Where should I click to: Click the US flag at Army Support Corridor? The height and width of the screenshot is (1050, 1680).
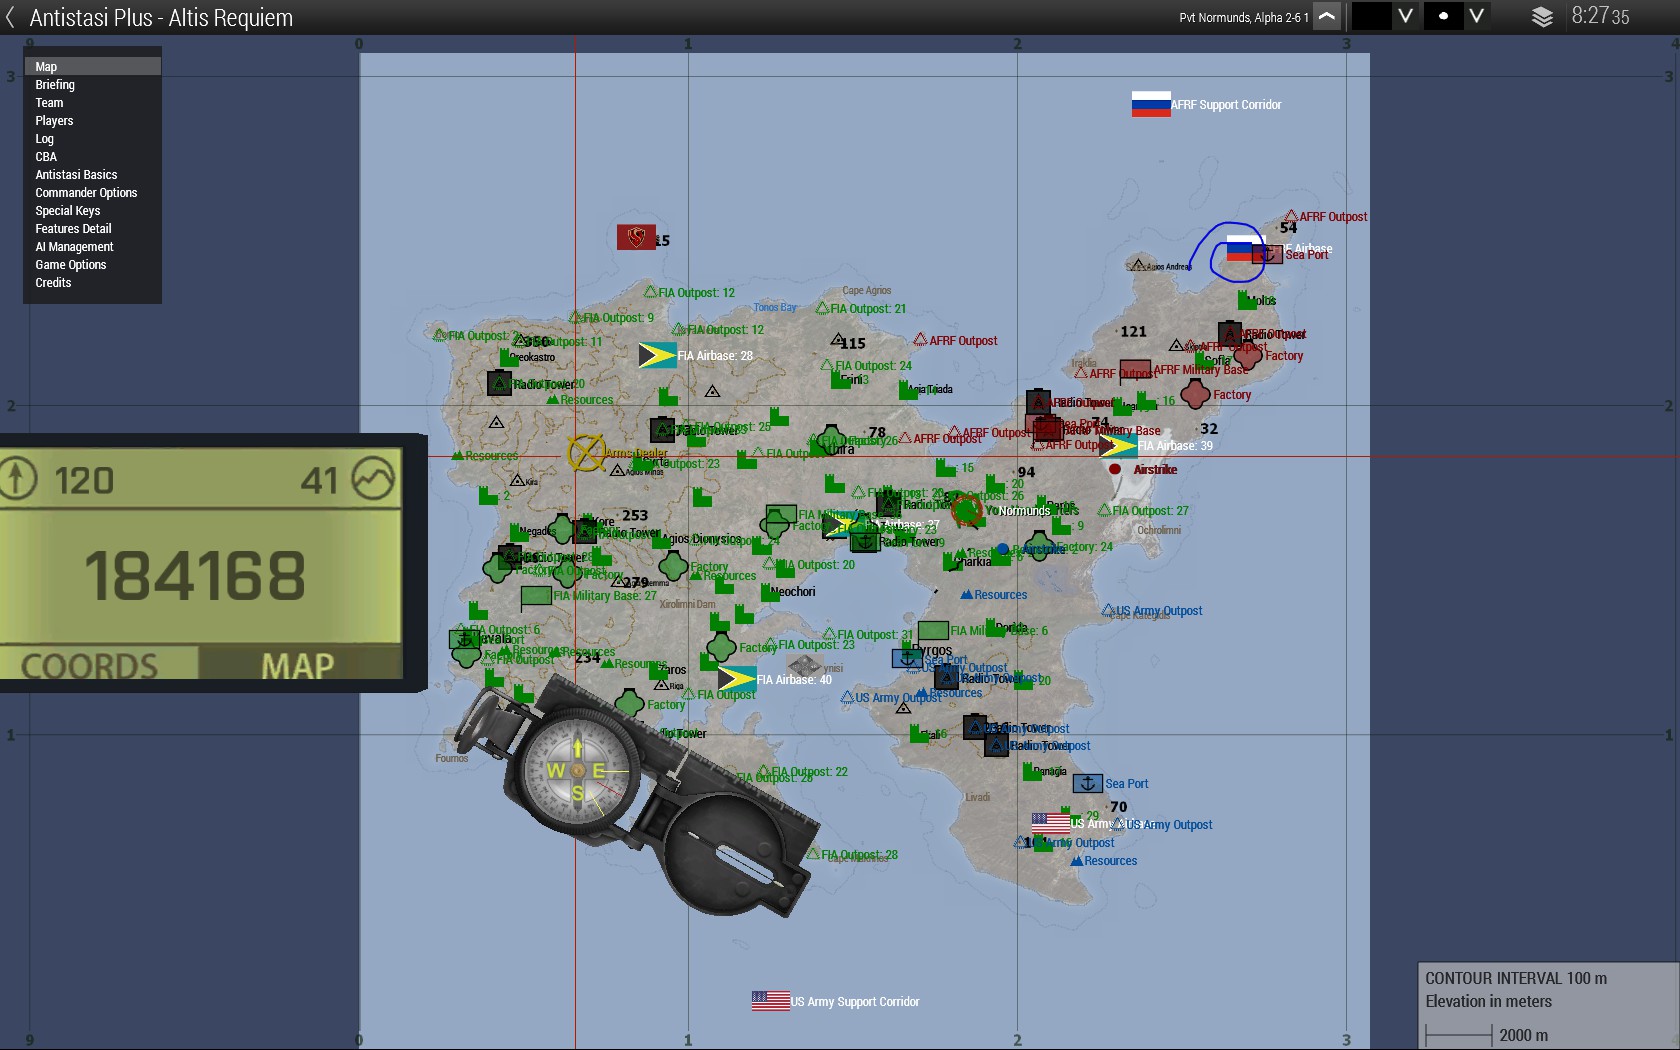coord(770,1001)
